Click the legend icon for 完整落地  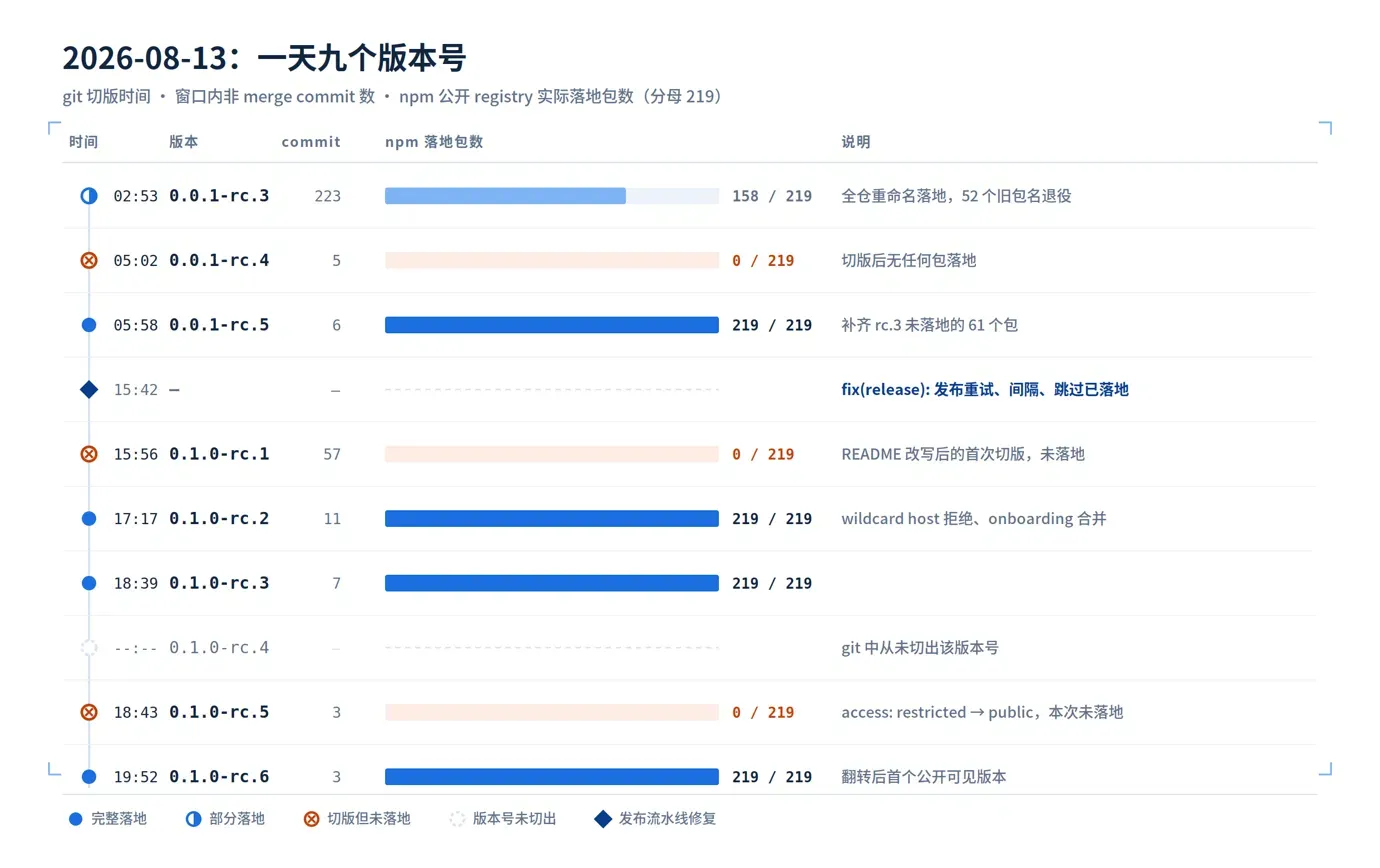coord(75,819)
